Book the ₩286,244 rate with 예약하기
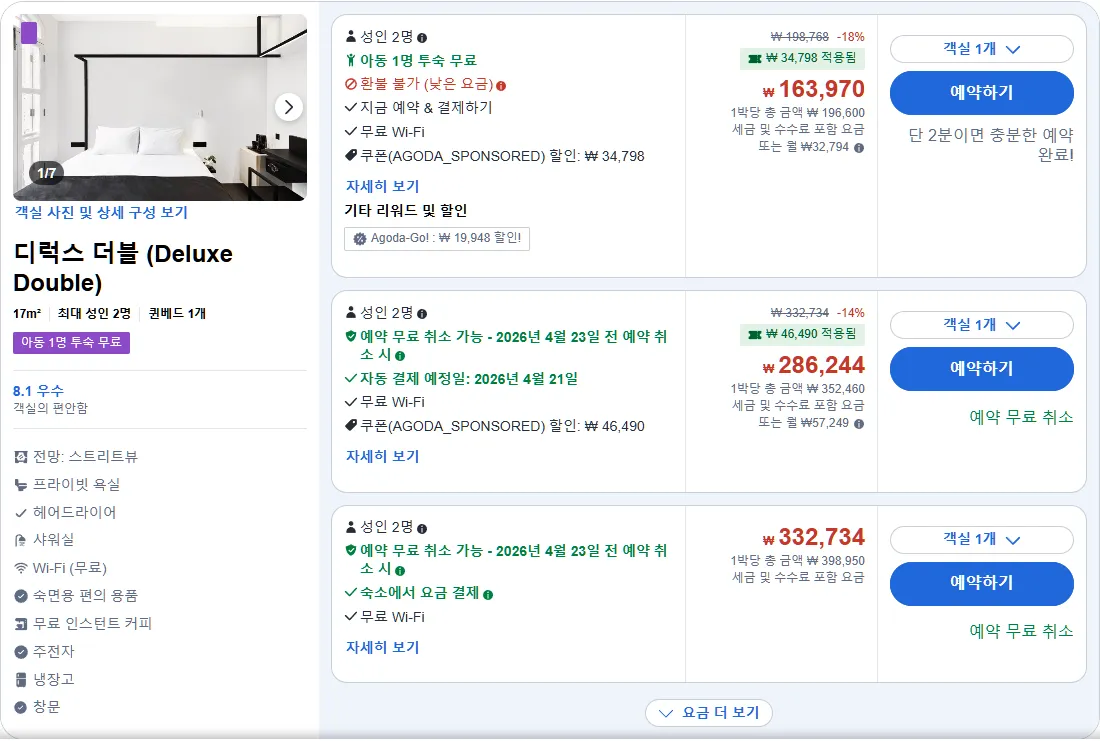 (x=981, y=368)
